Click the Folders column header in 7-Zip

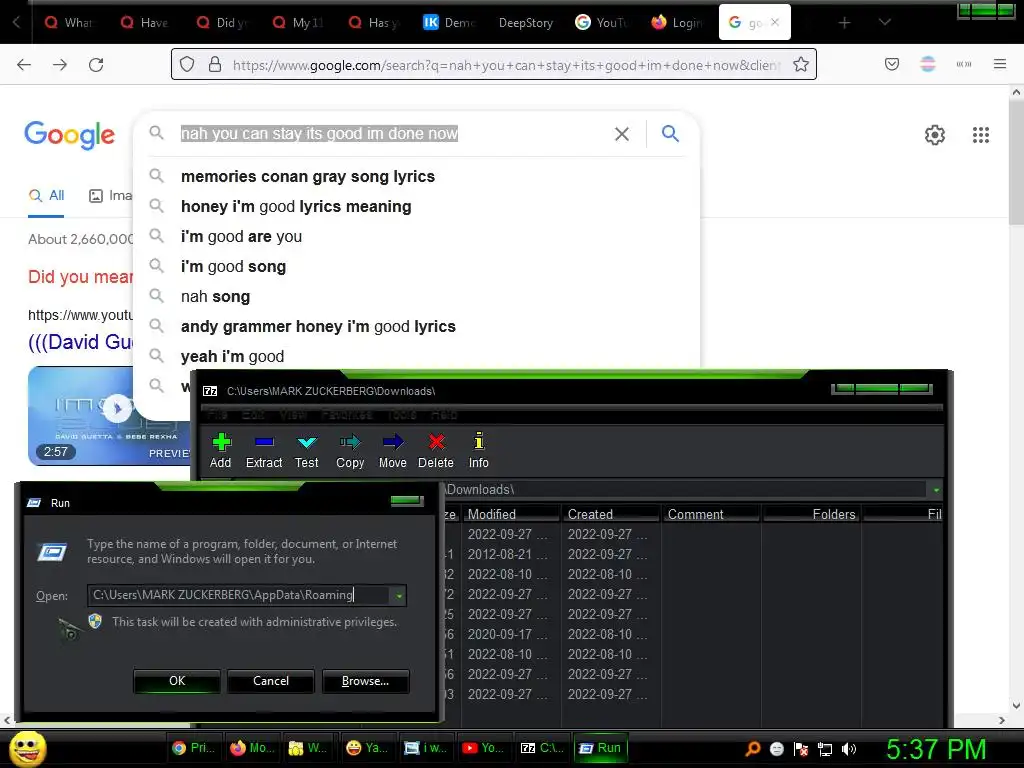pos(812,515)
